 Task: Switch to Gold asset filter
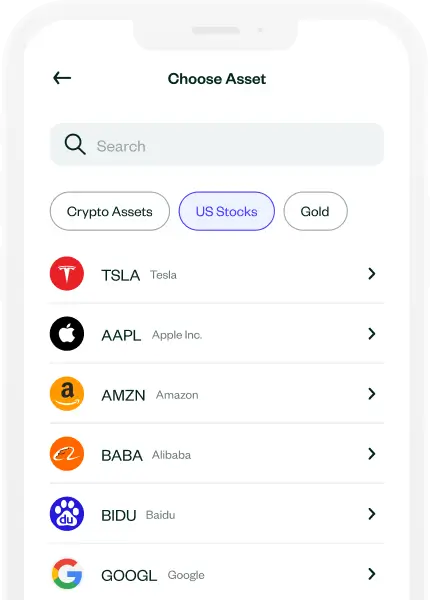[x=315, y=211]
